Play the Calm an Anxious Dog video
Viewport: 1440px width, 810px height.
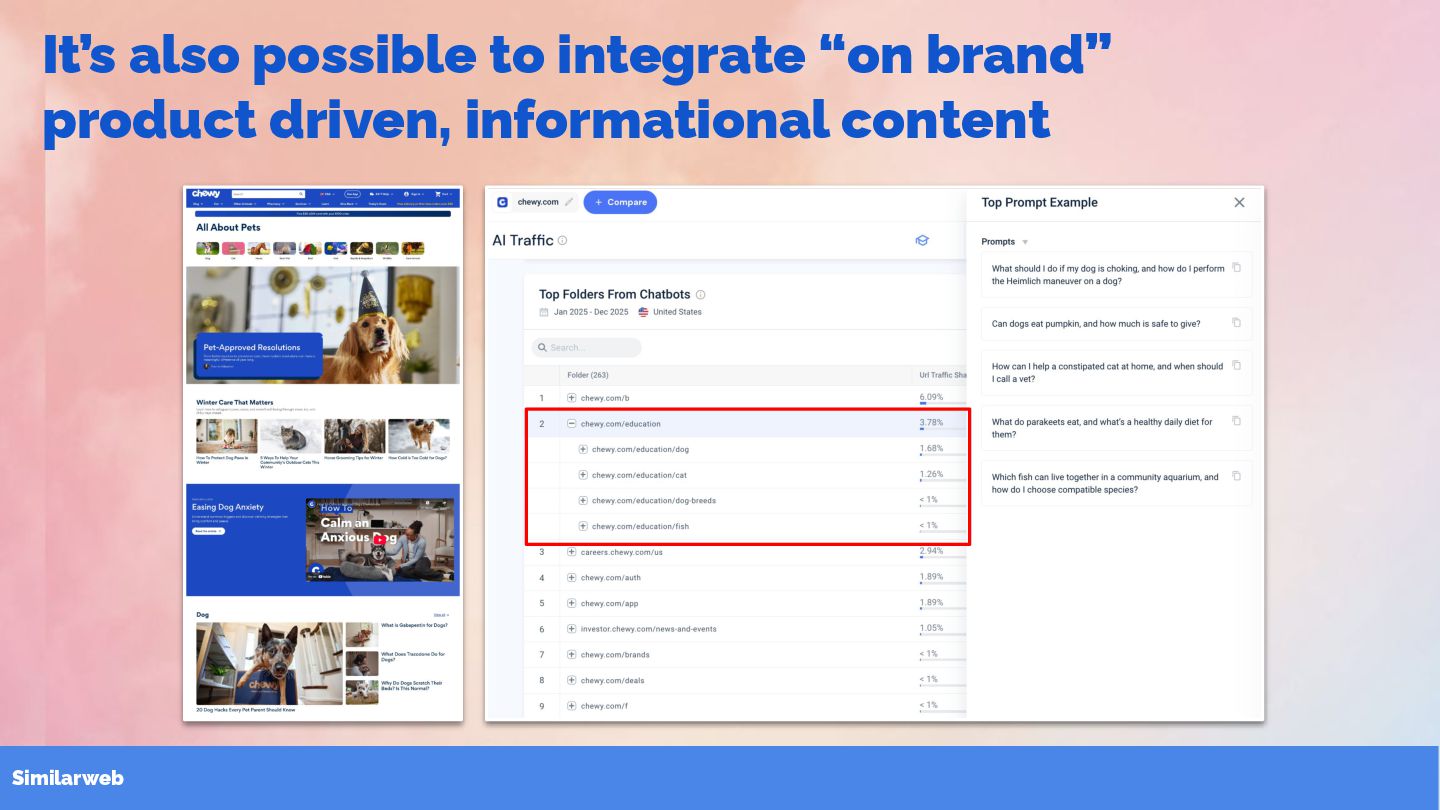tap(380, 538)
